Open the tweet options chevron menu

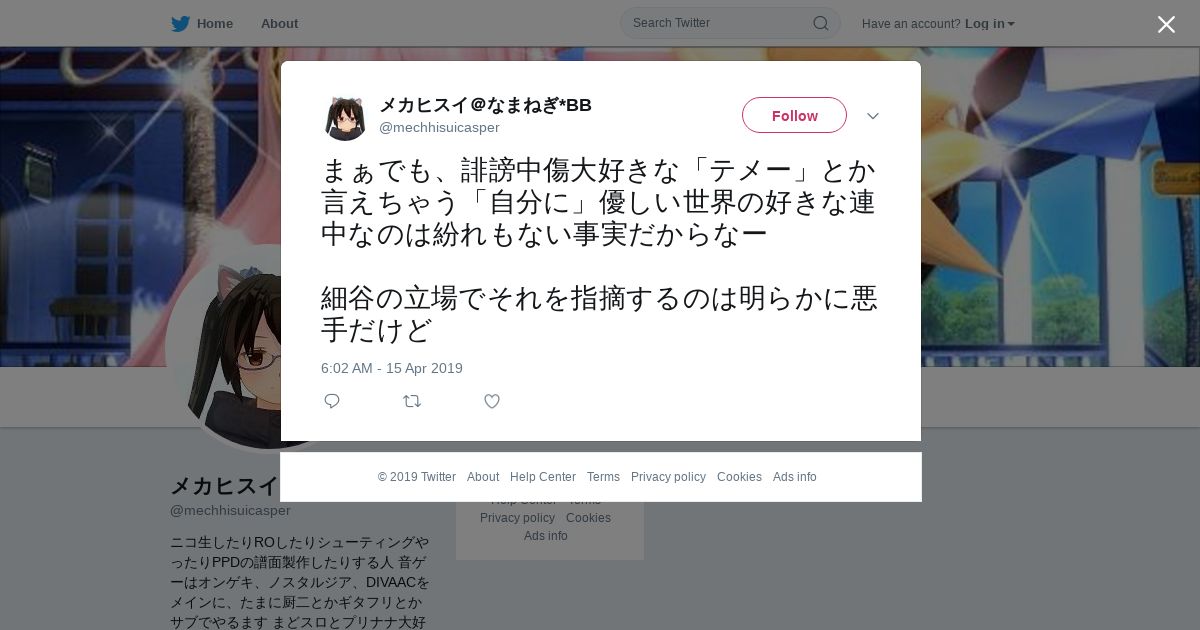872,116
